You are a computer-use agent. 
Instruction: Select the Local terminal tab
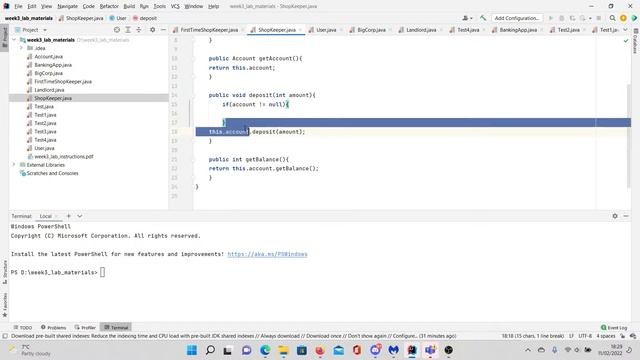click(x=46, y=216)
